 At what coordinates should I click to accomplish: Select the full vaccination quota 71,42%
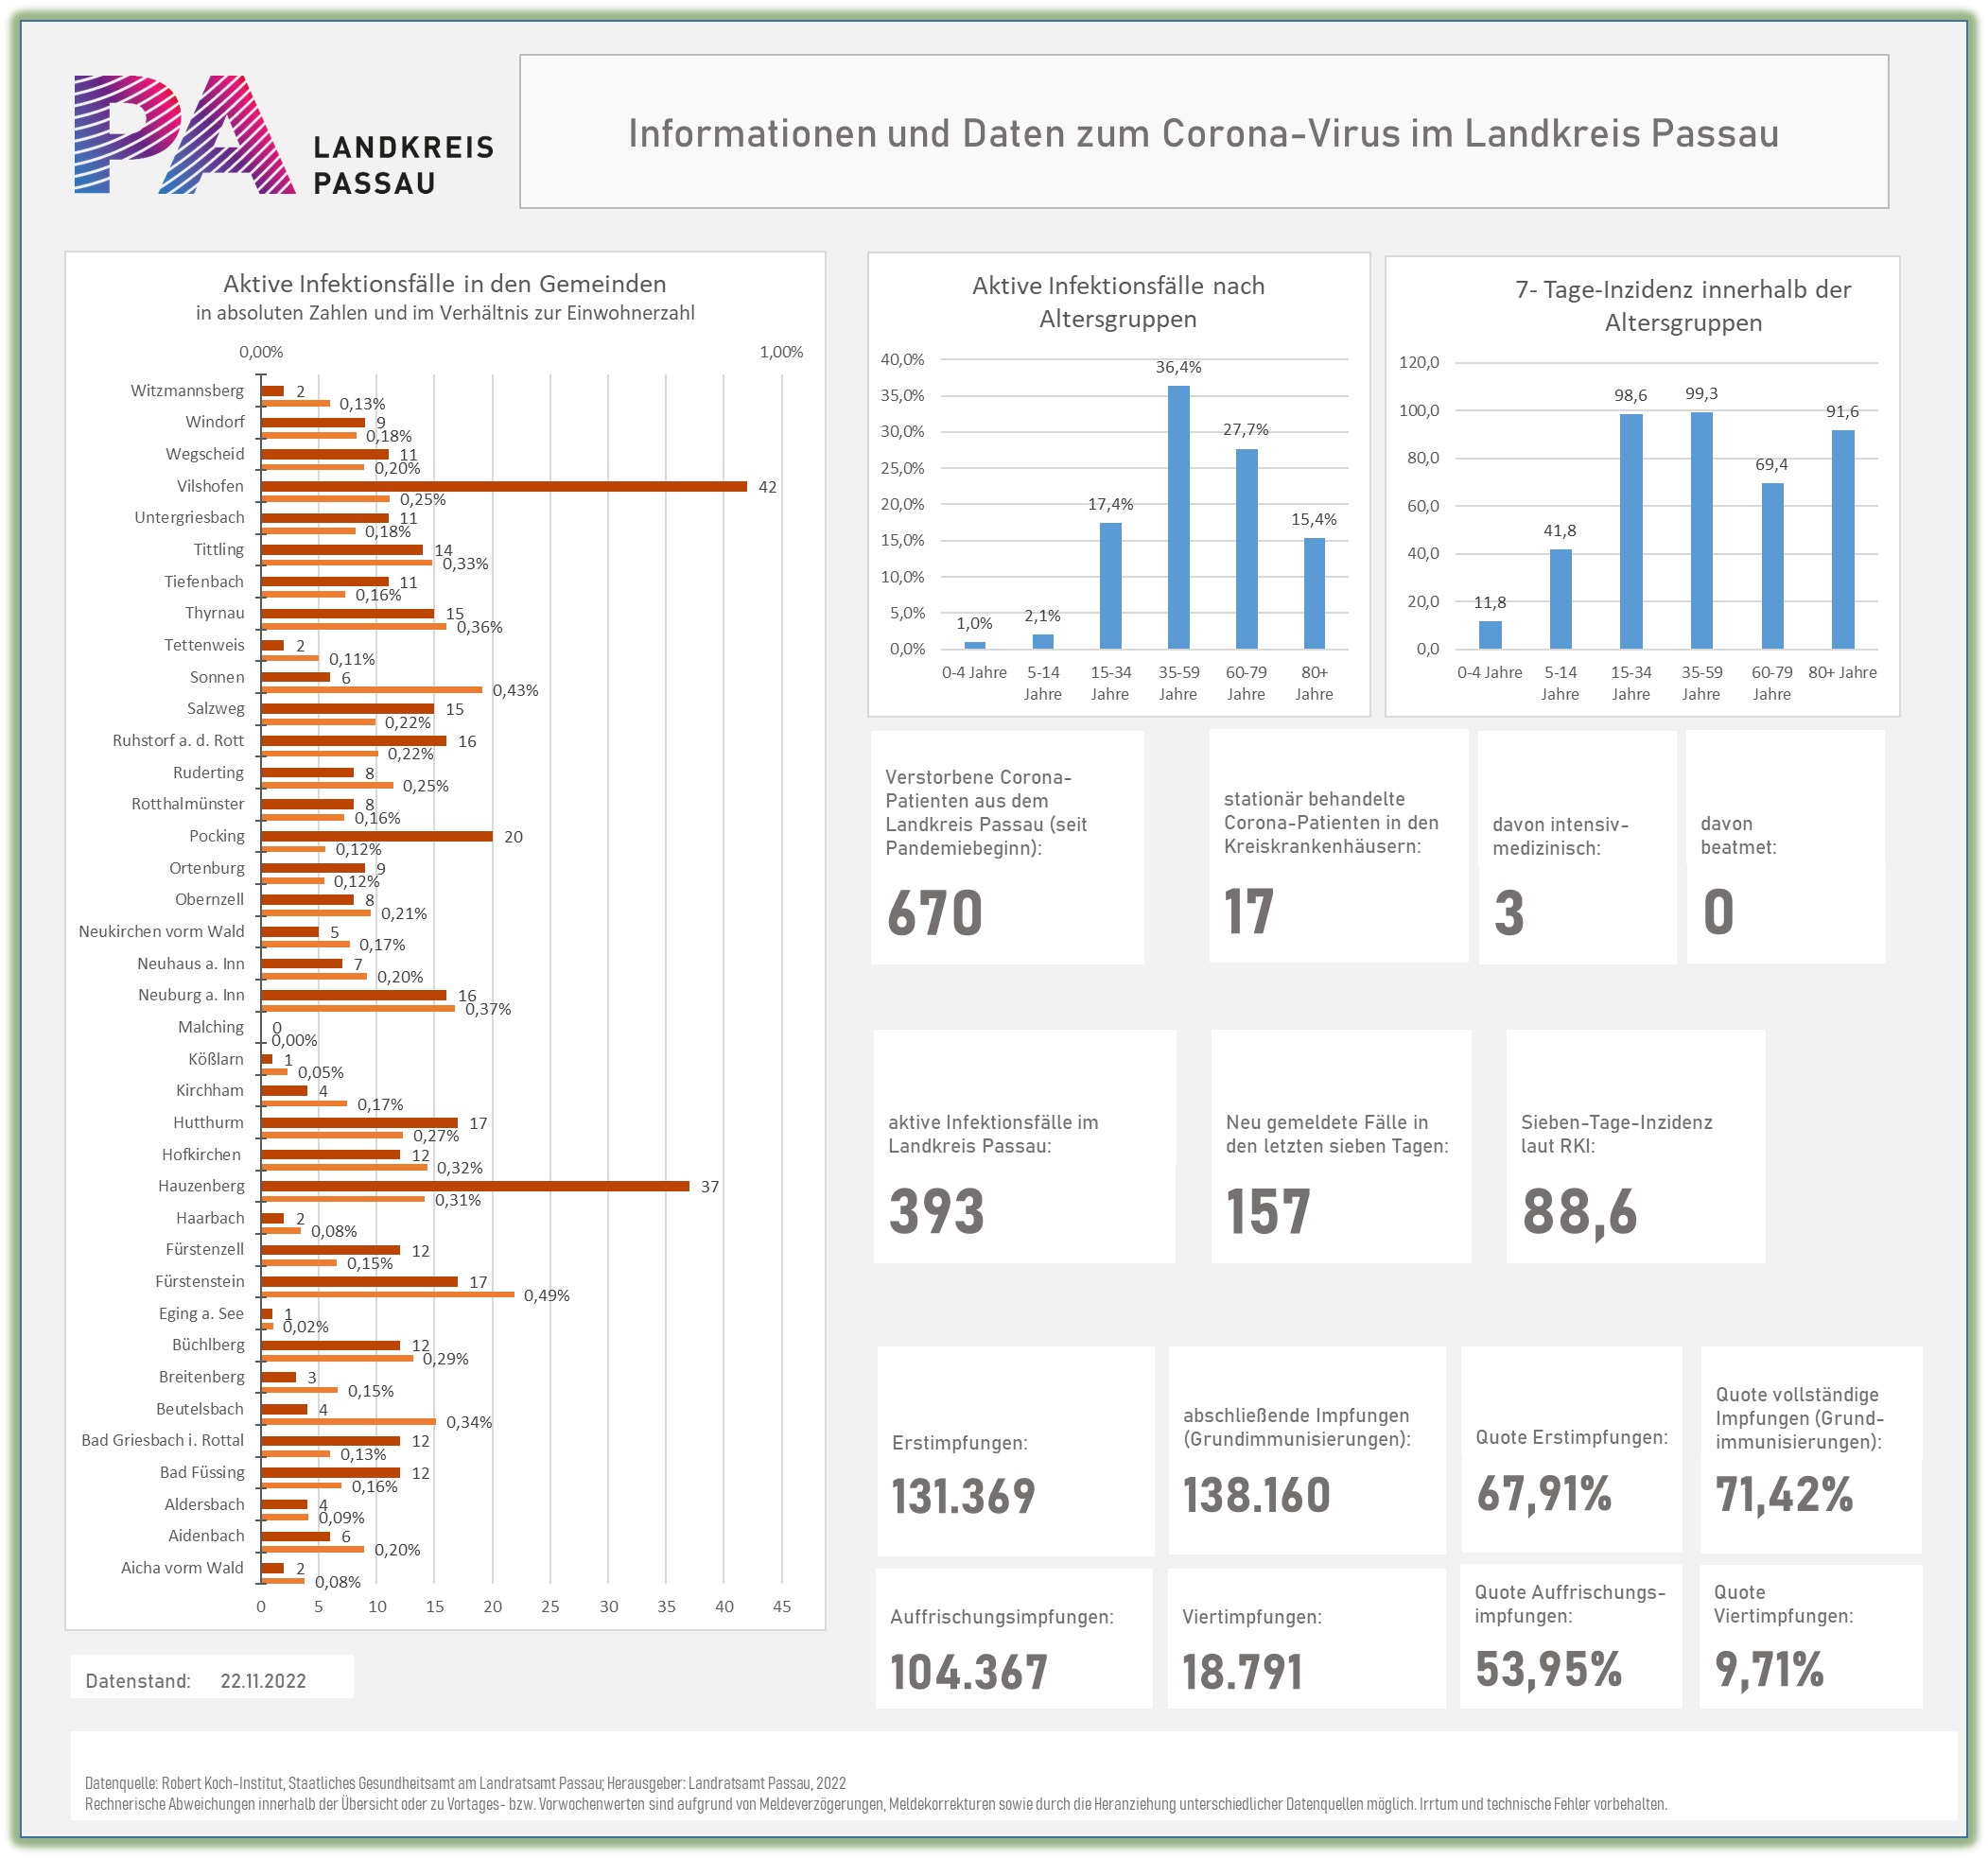coord(1784,1494)
